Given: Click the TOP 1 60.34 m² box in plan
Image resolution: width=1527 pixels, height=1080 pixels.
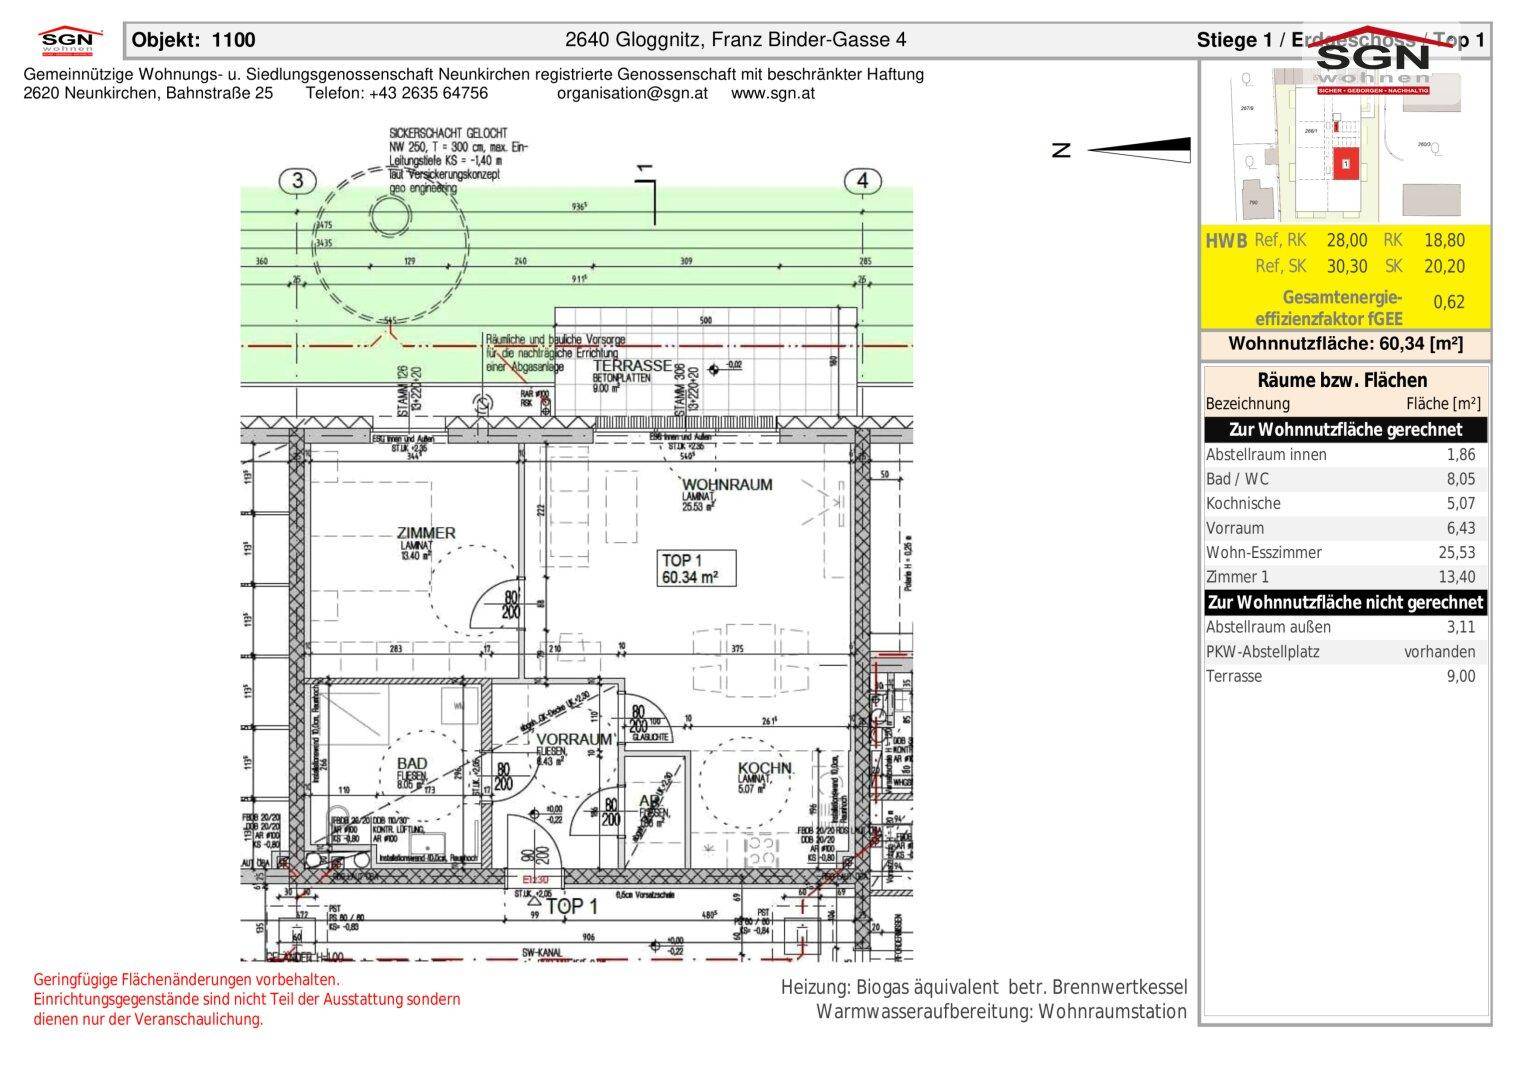Looking at the screenshot, I should (x=697, y=569).
